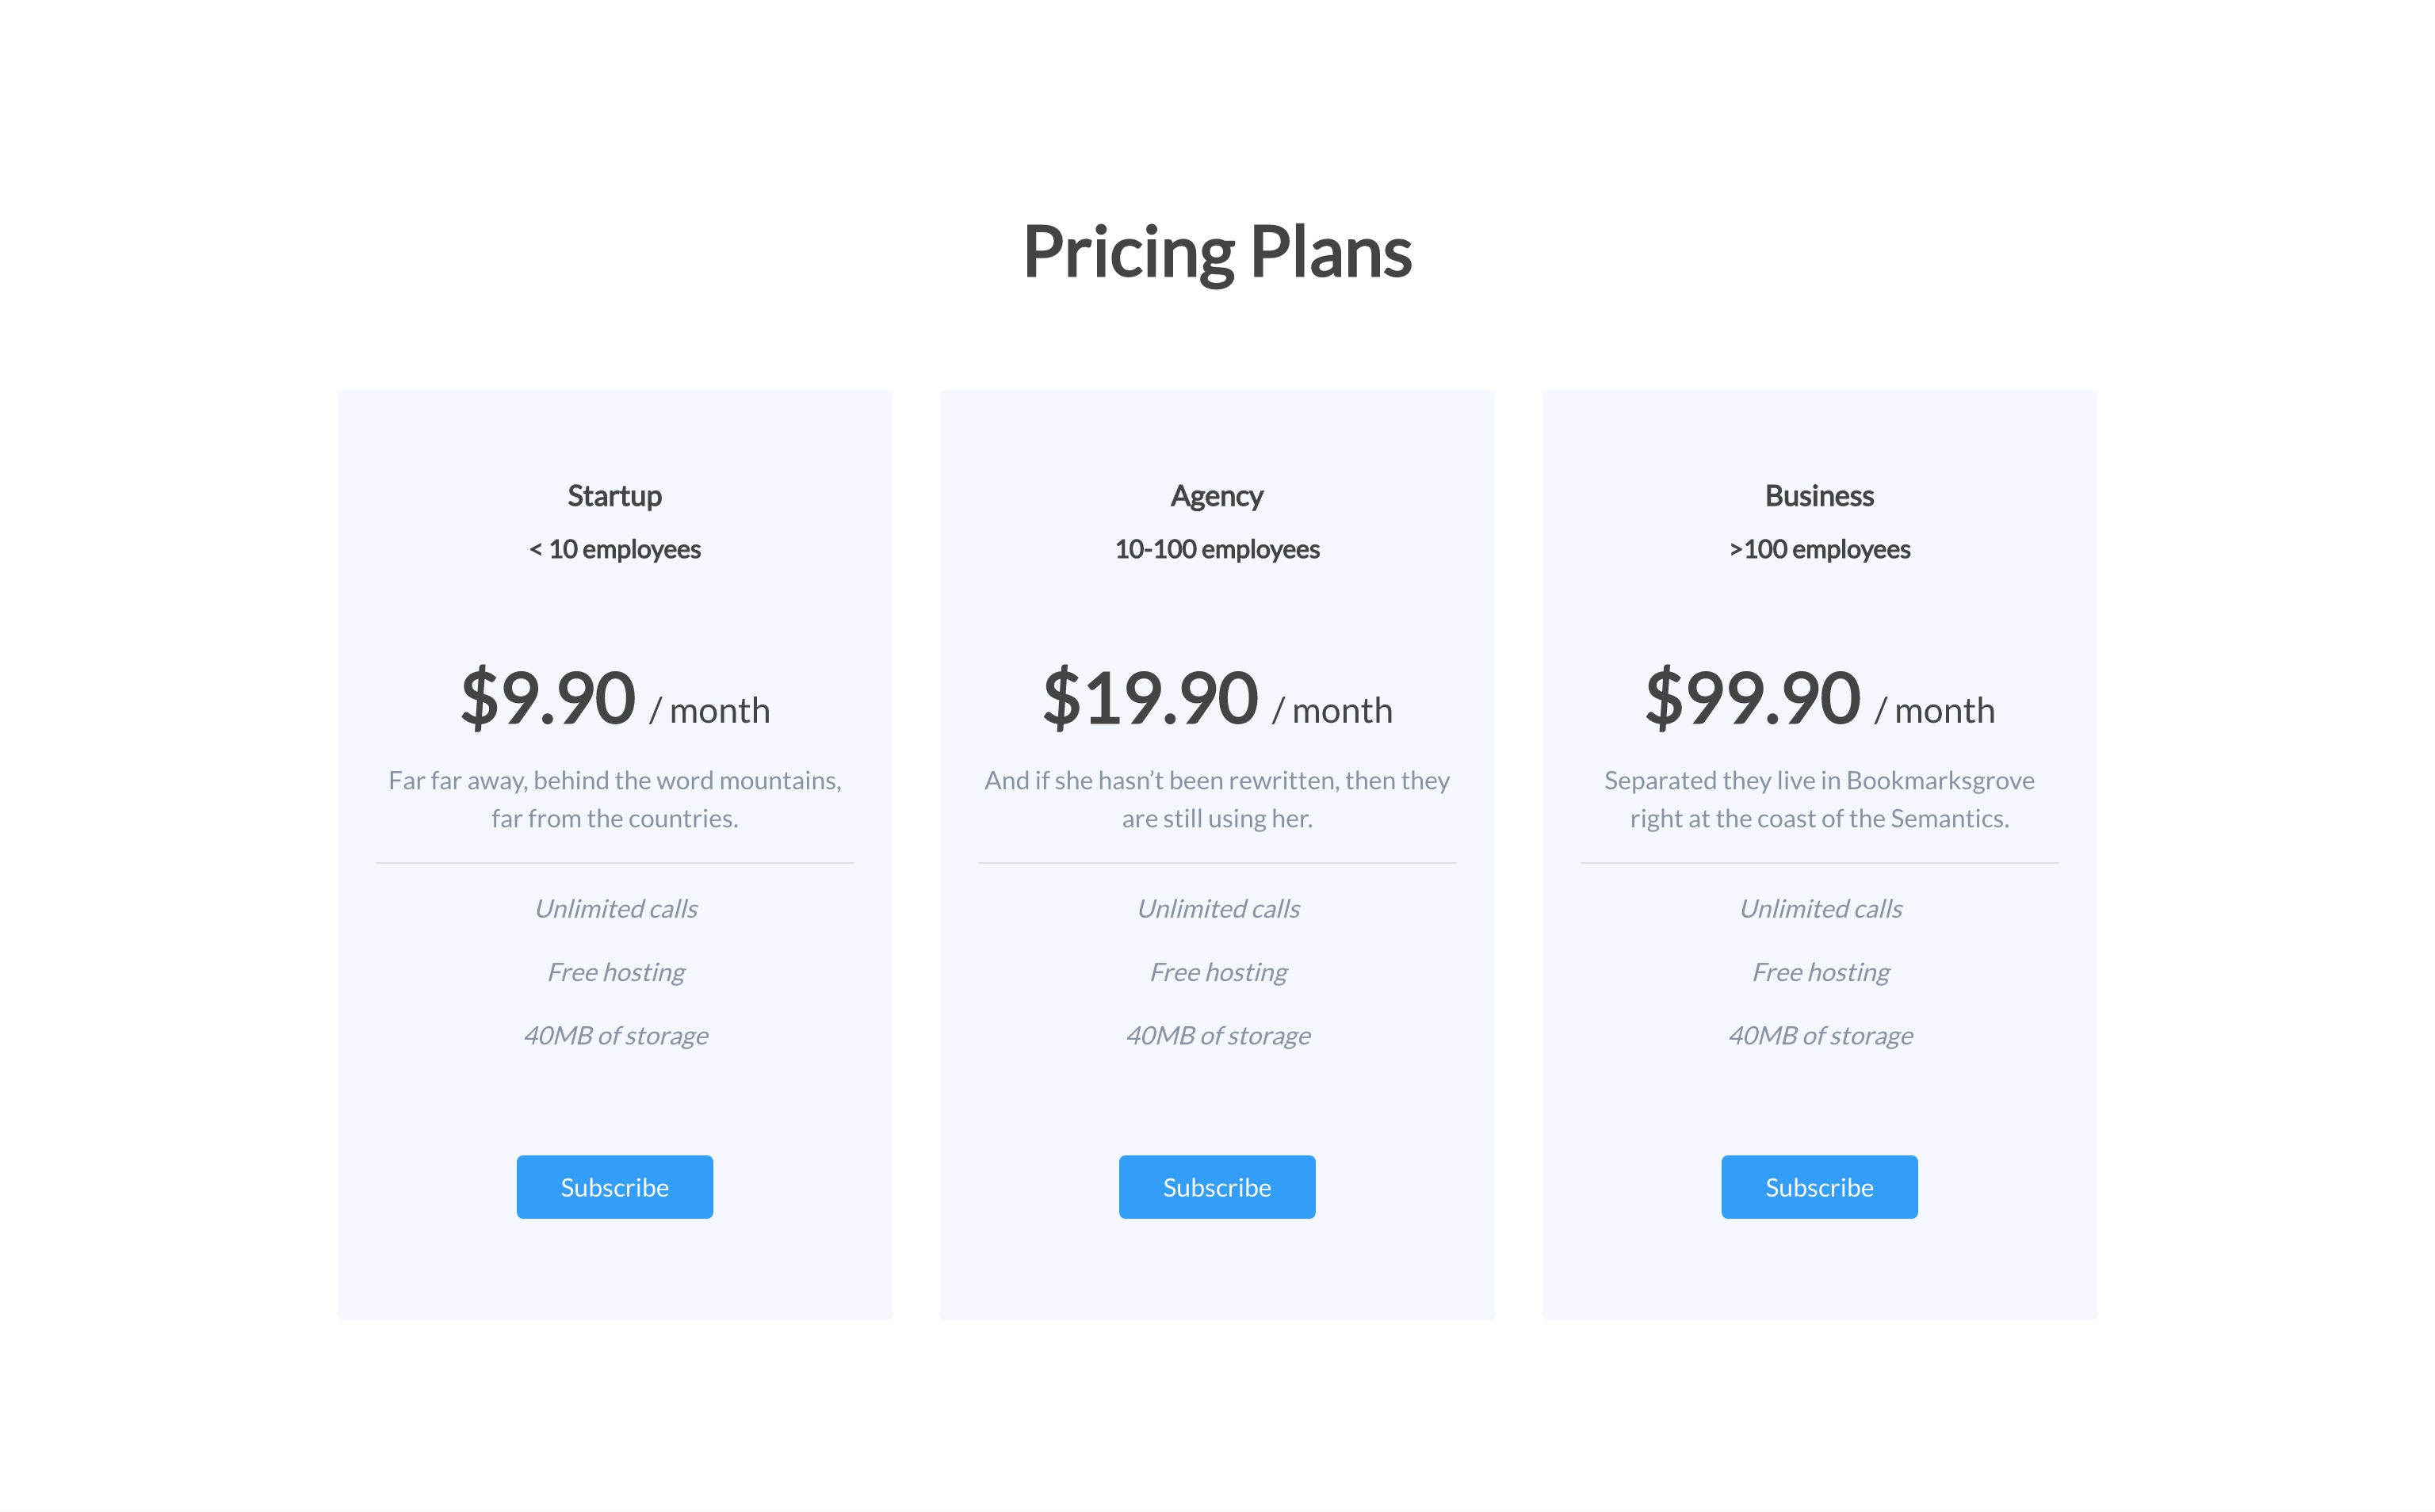Select the Startup plan title

click(614, 496)
